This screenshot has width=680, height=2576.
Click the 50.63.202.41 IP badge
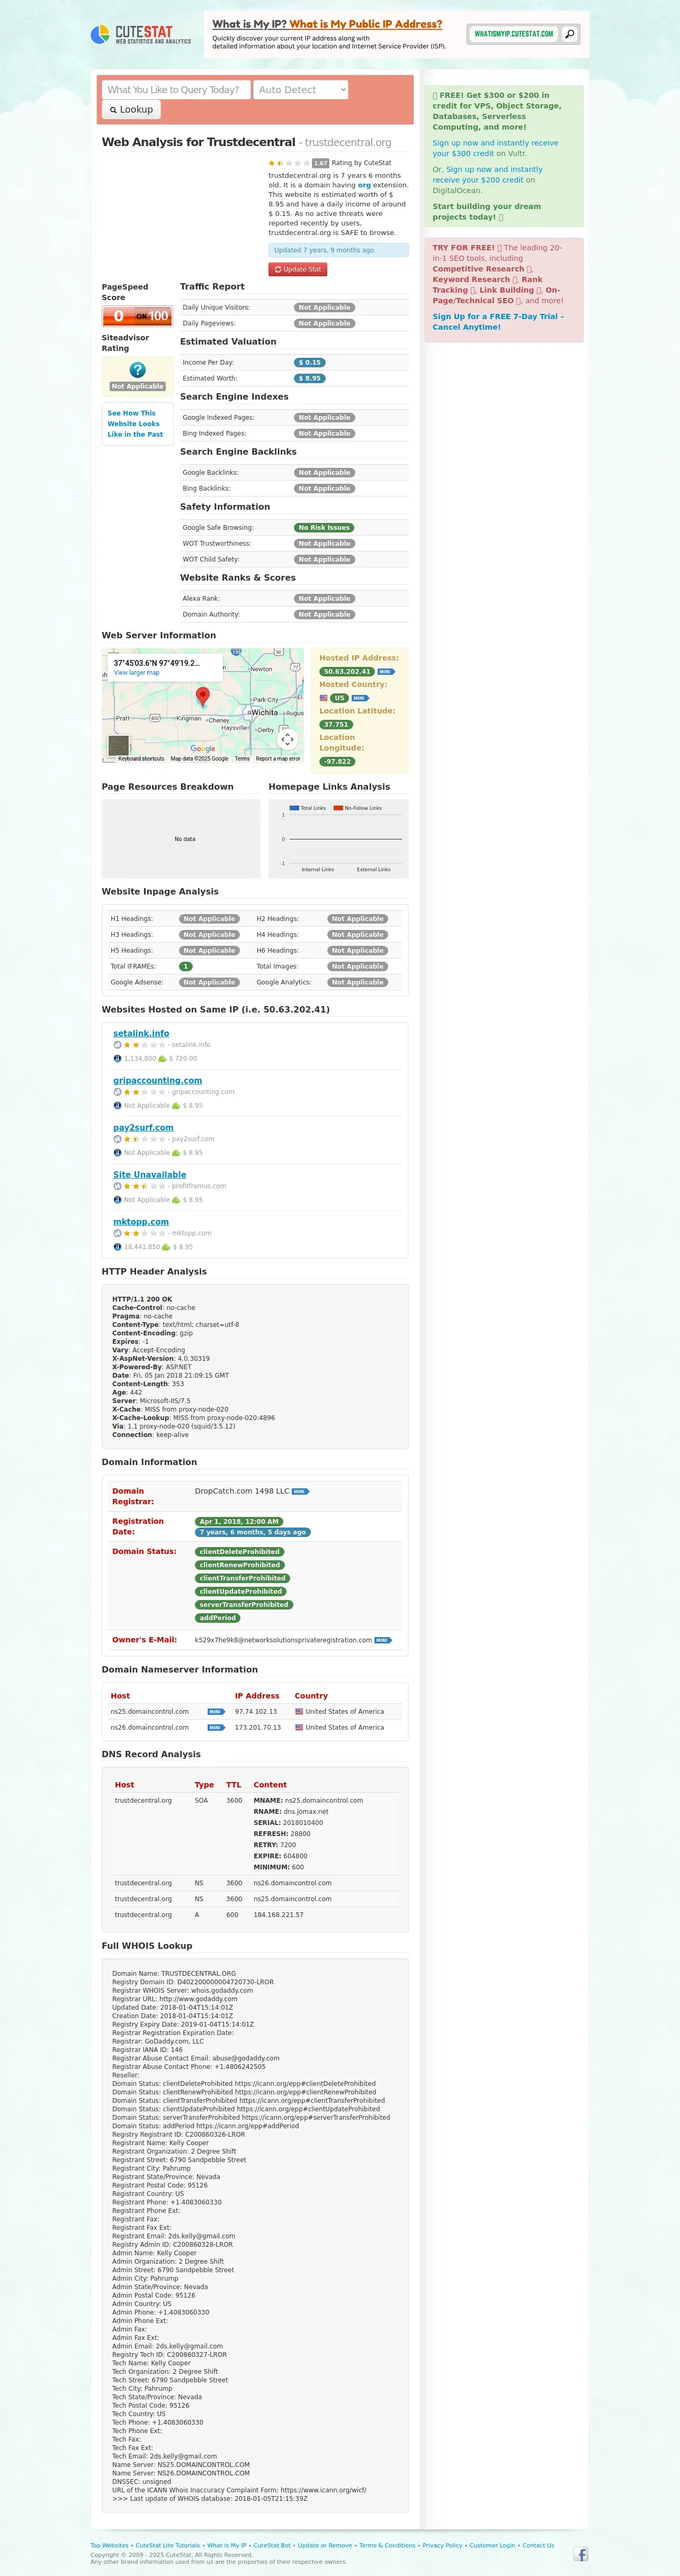click(347, 672)
